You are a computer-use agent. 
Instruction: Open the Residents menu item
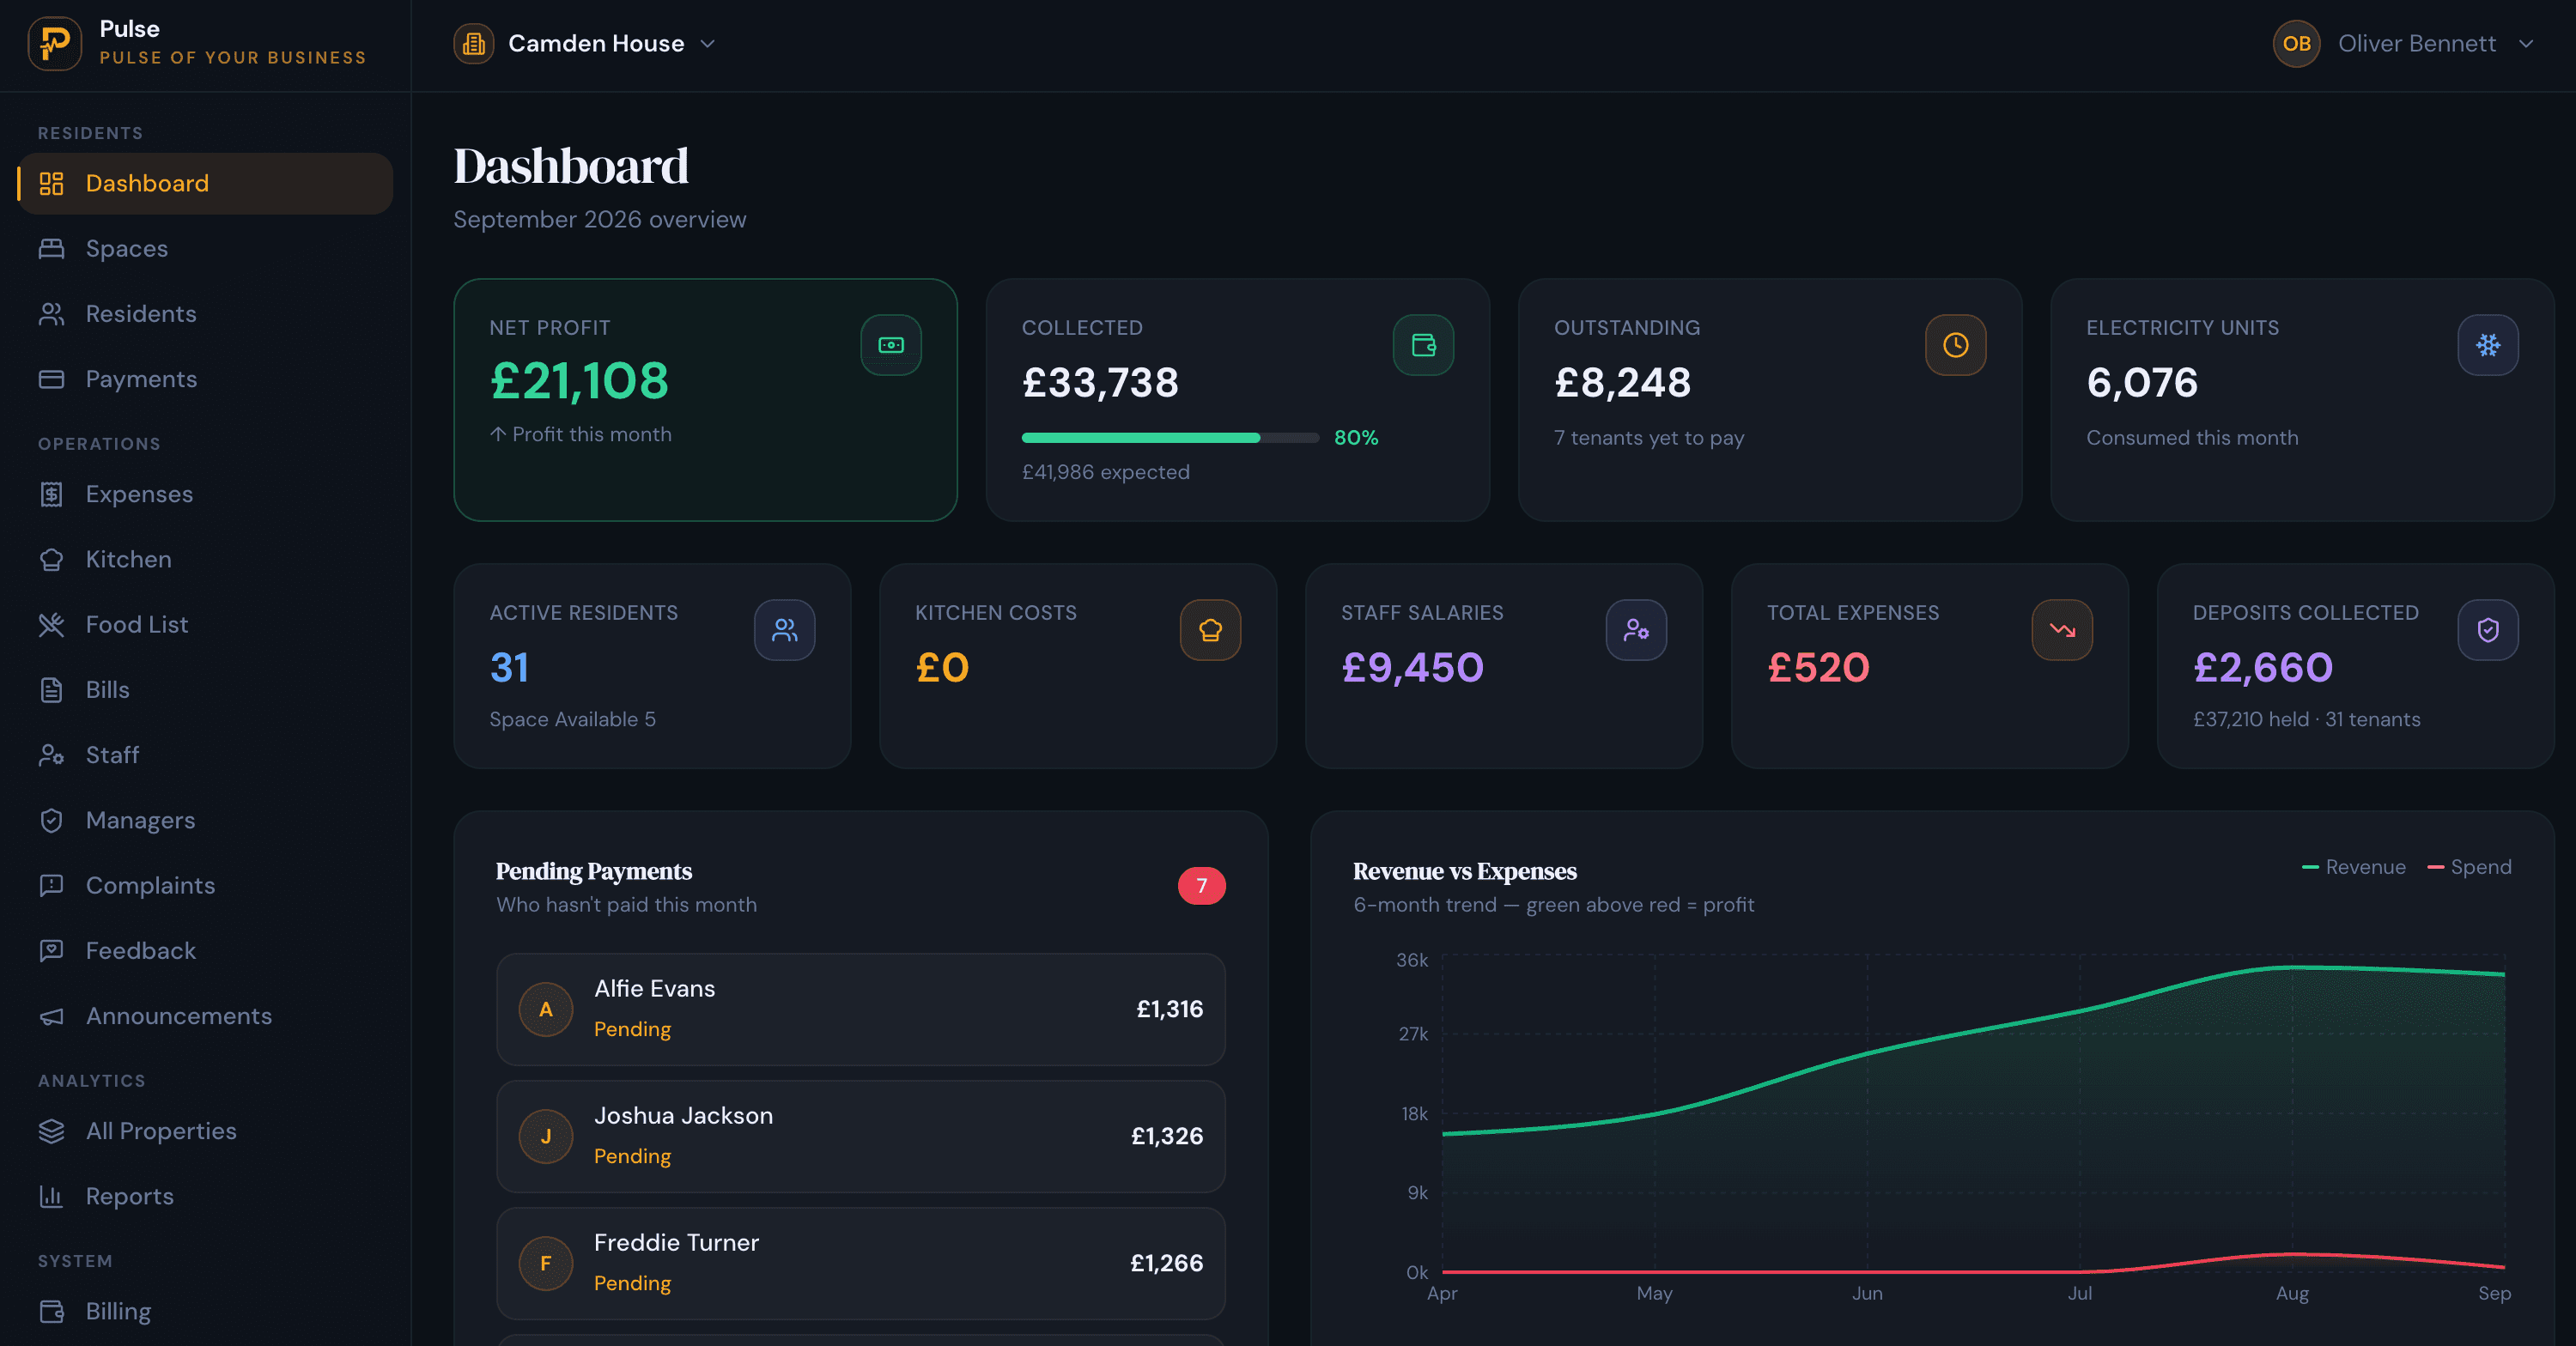(205, 314)
